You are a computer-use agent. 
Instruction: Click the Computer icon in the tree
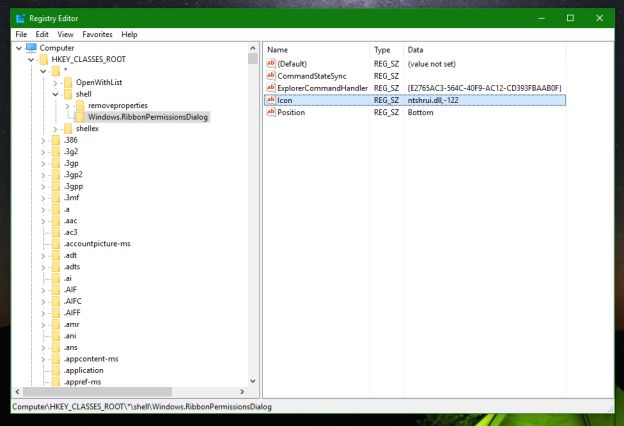click(31, 48)
